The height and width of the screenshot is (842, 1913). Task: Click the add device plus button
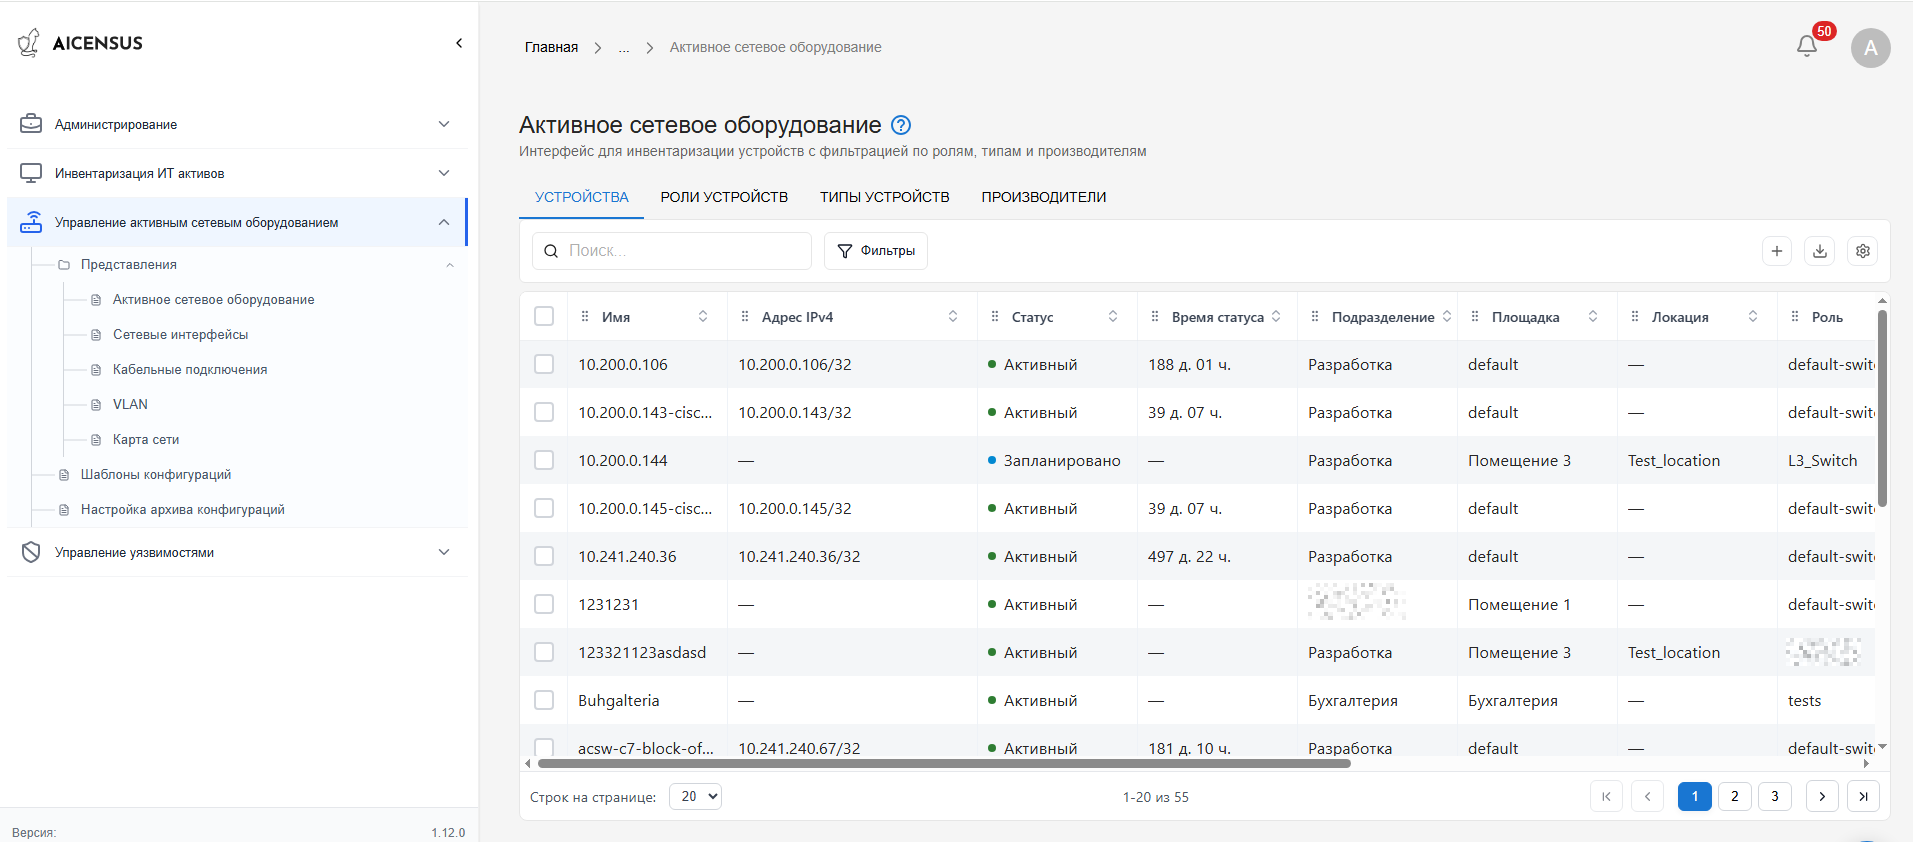pyautogui.click(x=1776, y=251)
